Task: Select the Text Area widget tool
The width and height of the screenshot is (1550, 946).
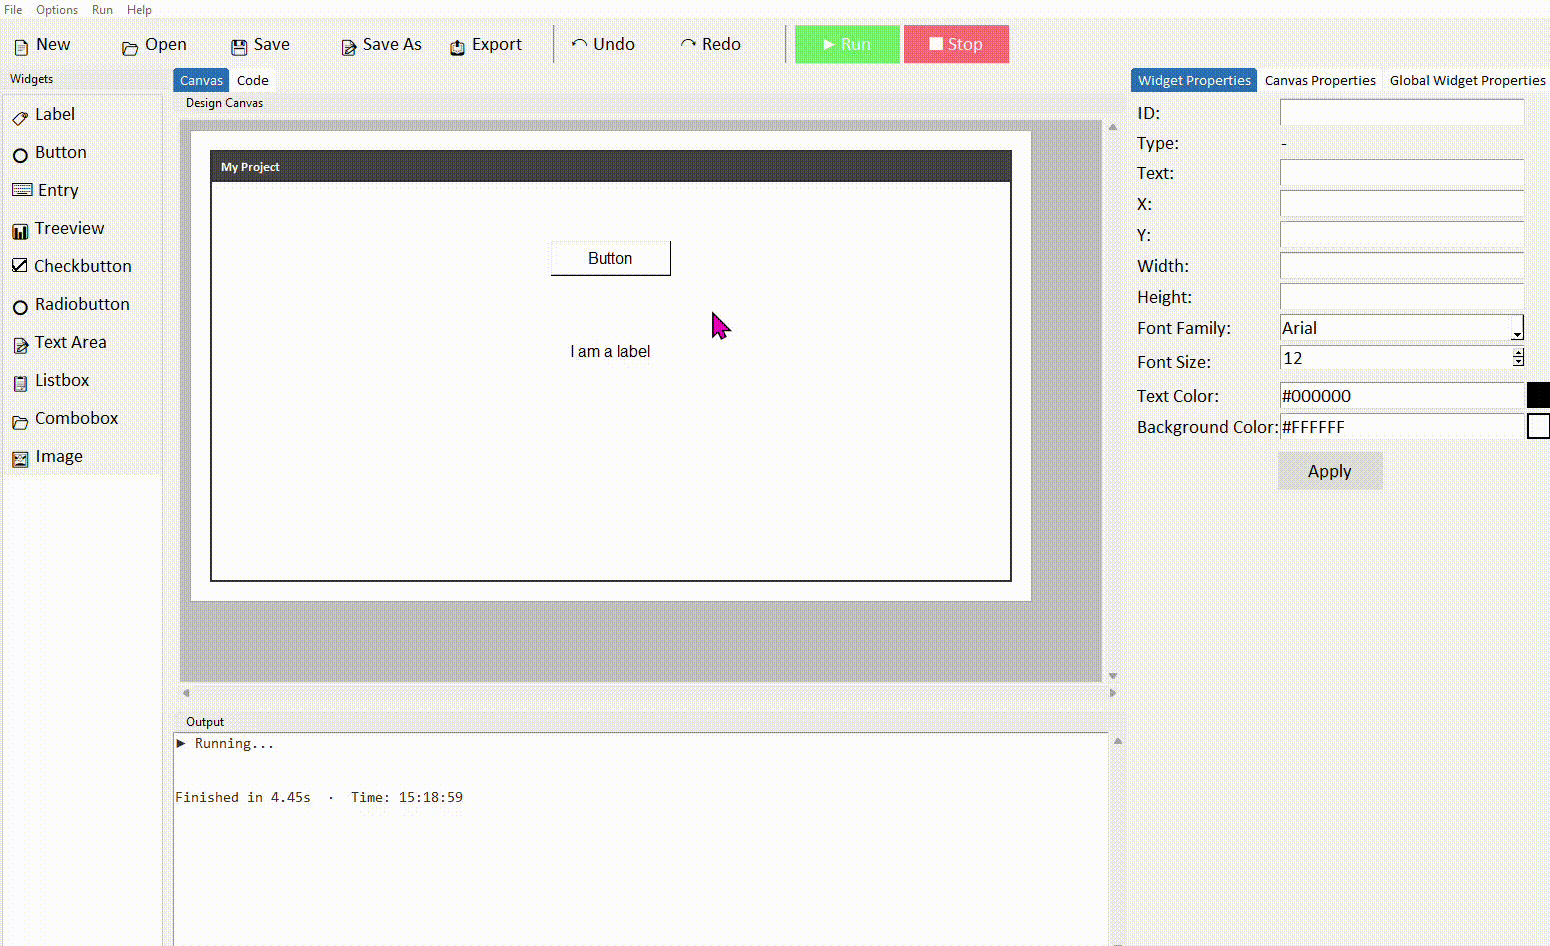Action: 71,342
